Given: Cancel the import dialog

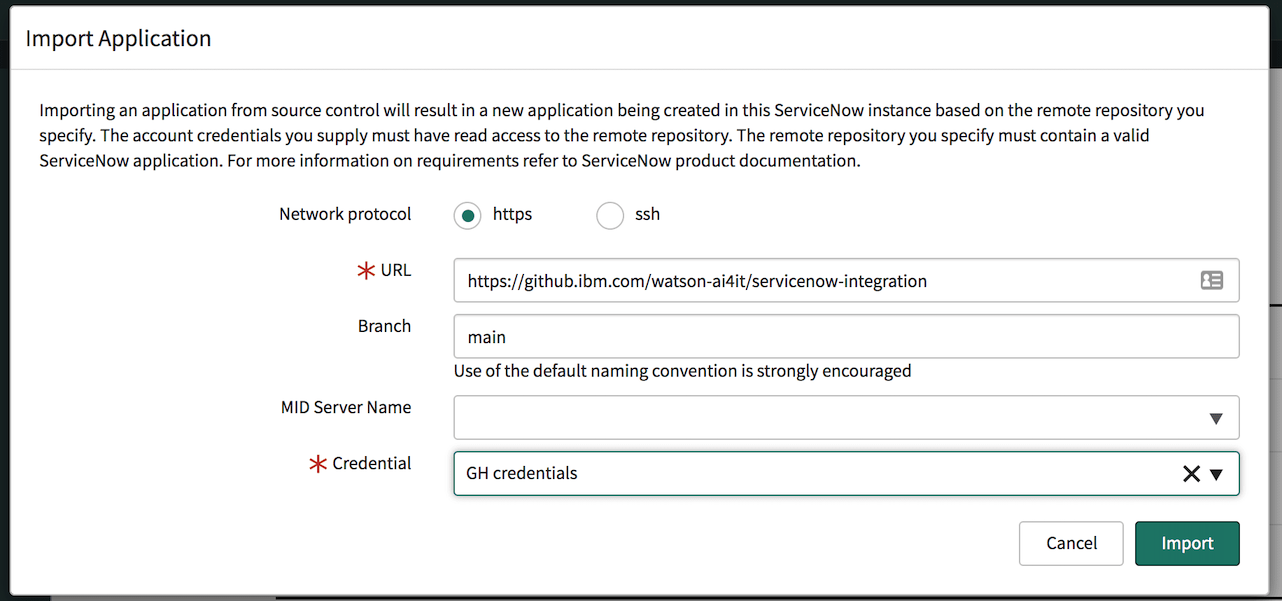Looking at the screenshot, I should (x=1072, y=544).
